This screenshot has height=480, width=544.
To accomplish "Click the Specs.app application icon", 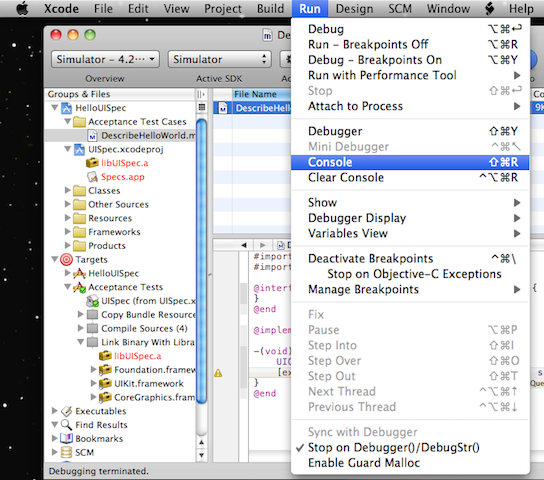I will click(x=92, y=177).
